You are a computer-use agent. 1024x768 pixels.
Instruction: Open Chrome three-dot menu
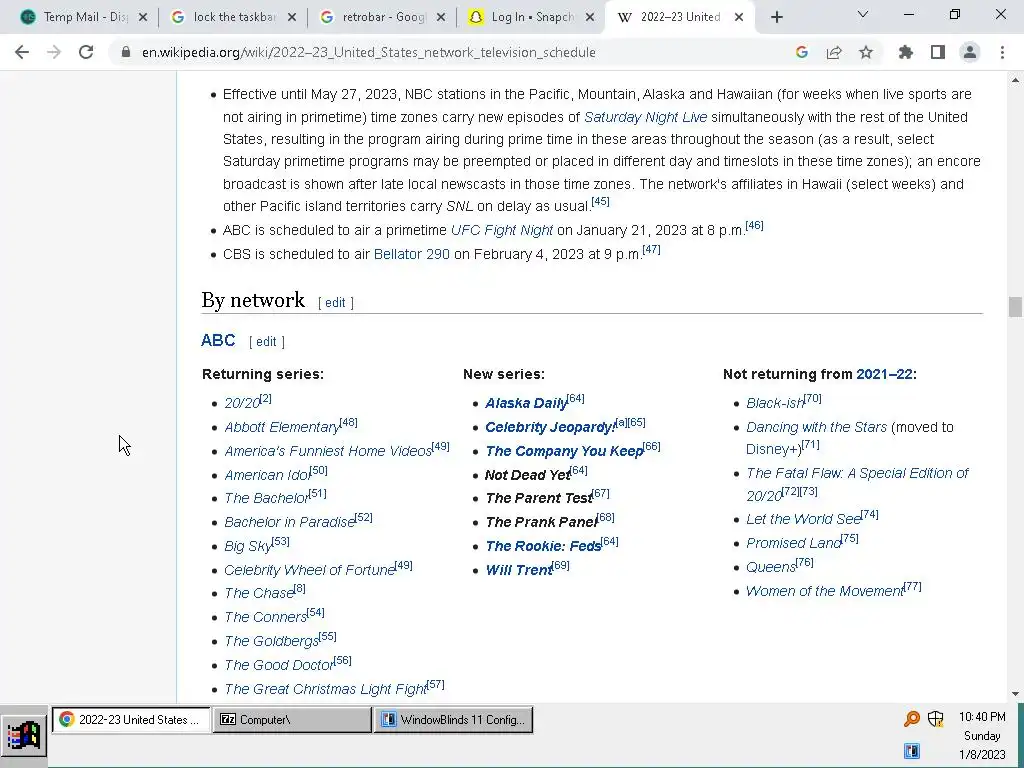pyautogui.click(x=1002, y=52)
